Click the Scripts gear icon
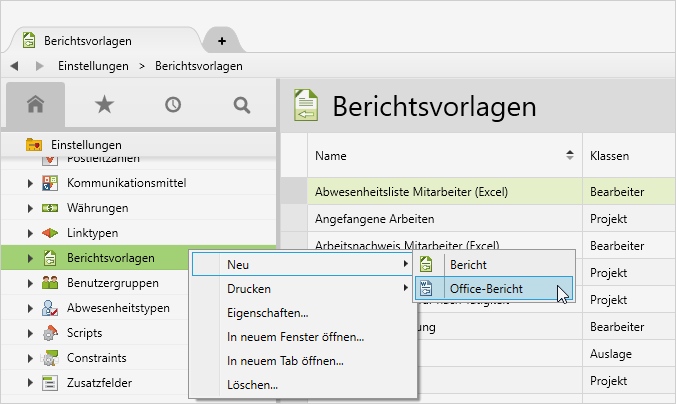This screenshot has width=676, height=404. click(x=50, y=333)
